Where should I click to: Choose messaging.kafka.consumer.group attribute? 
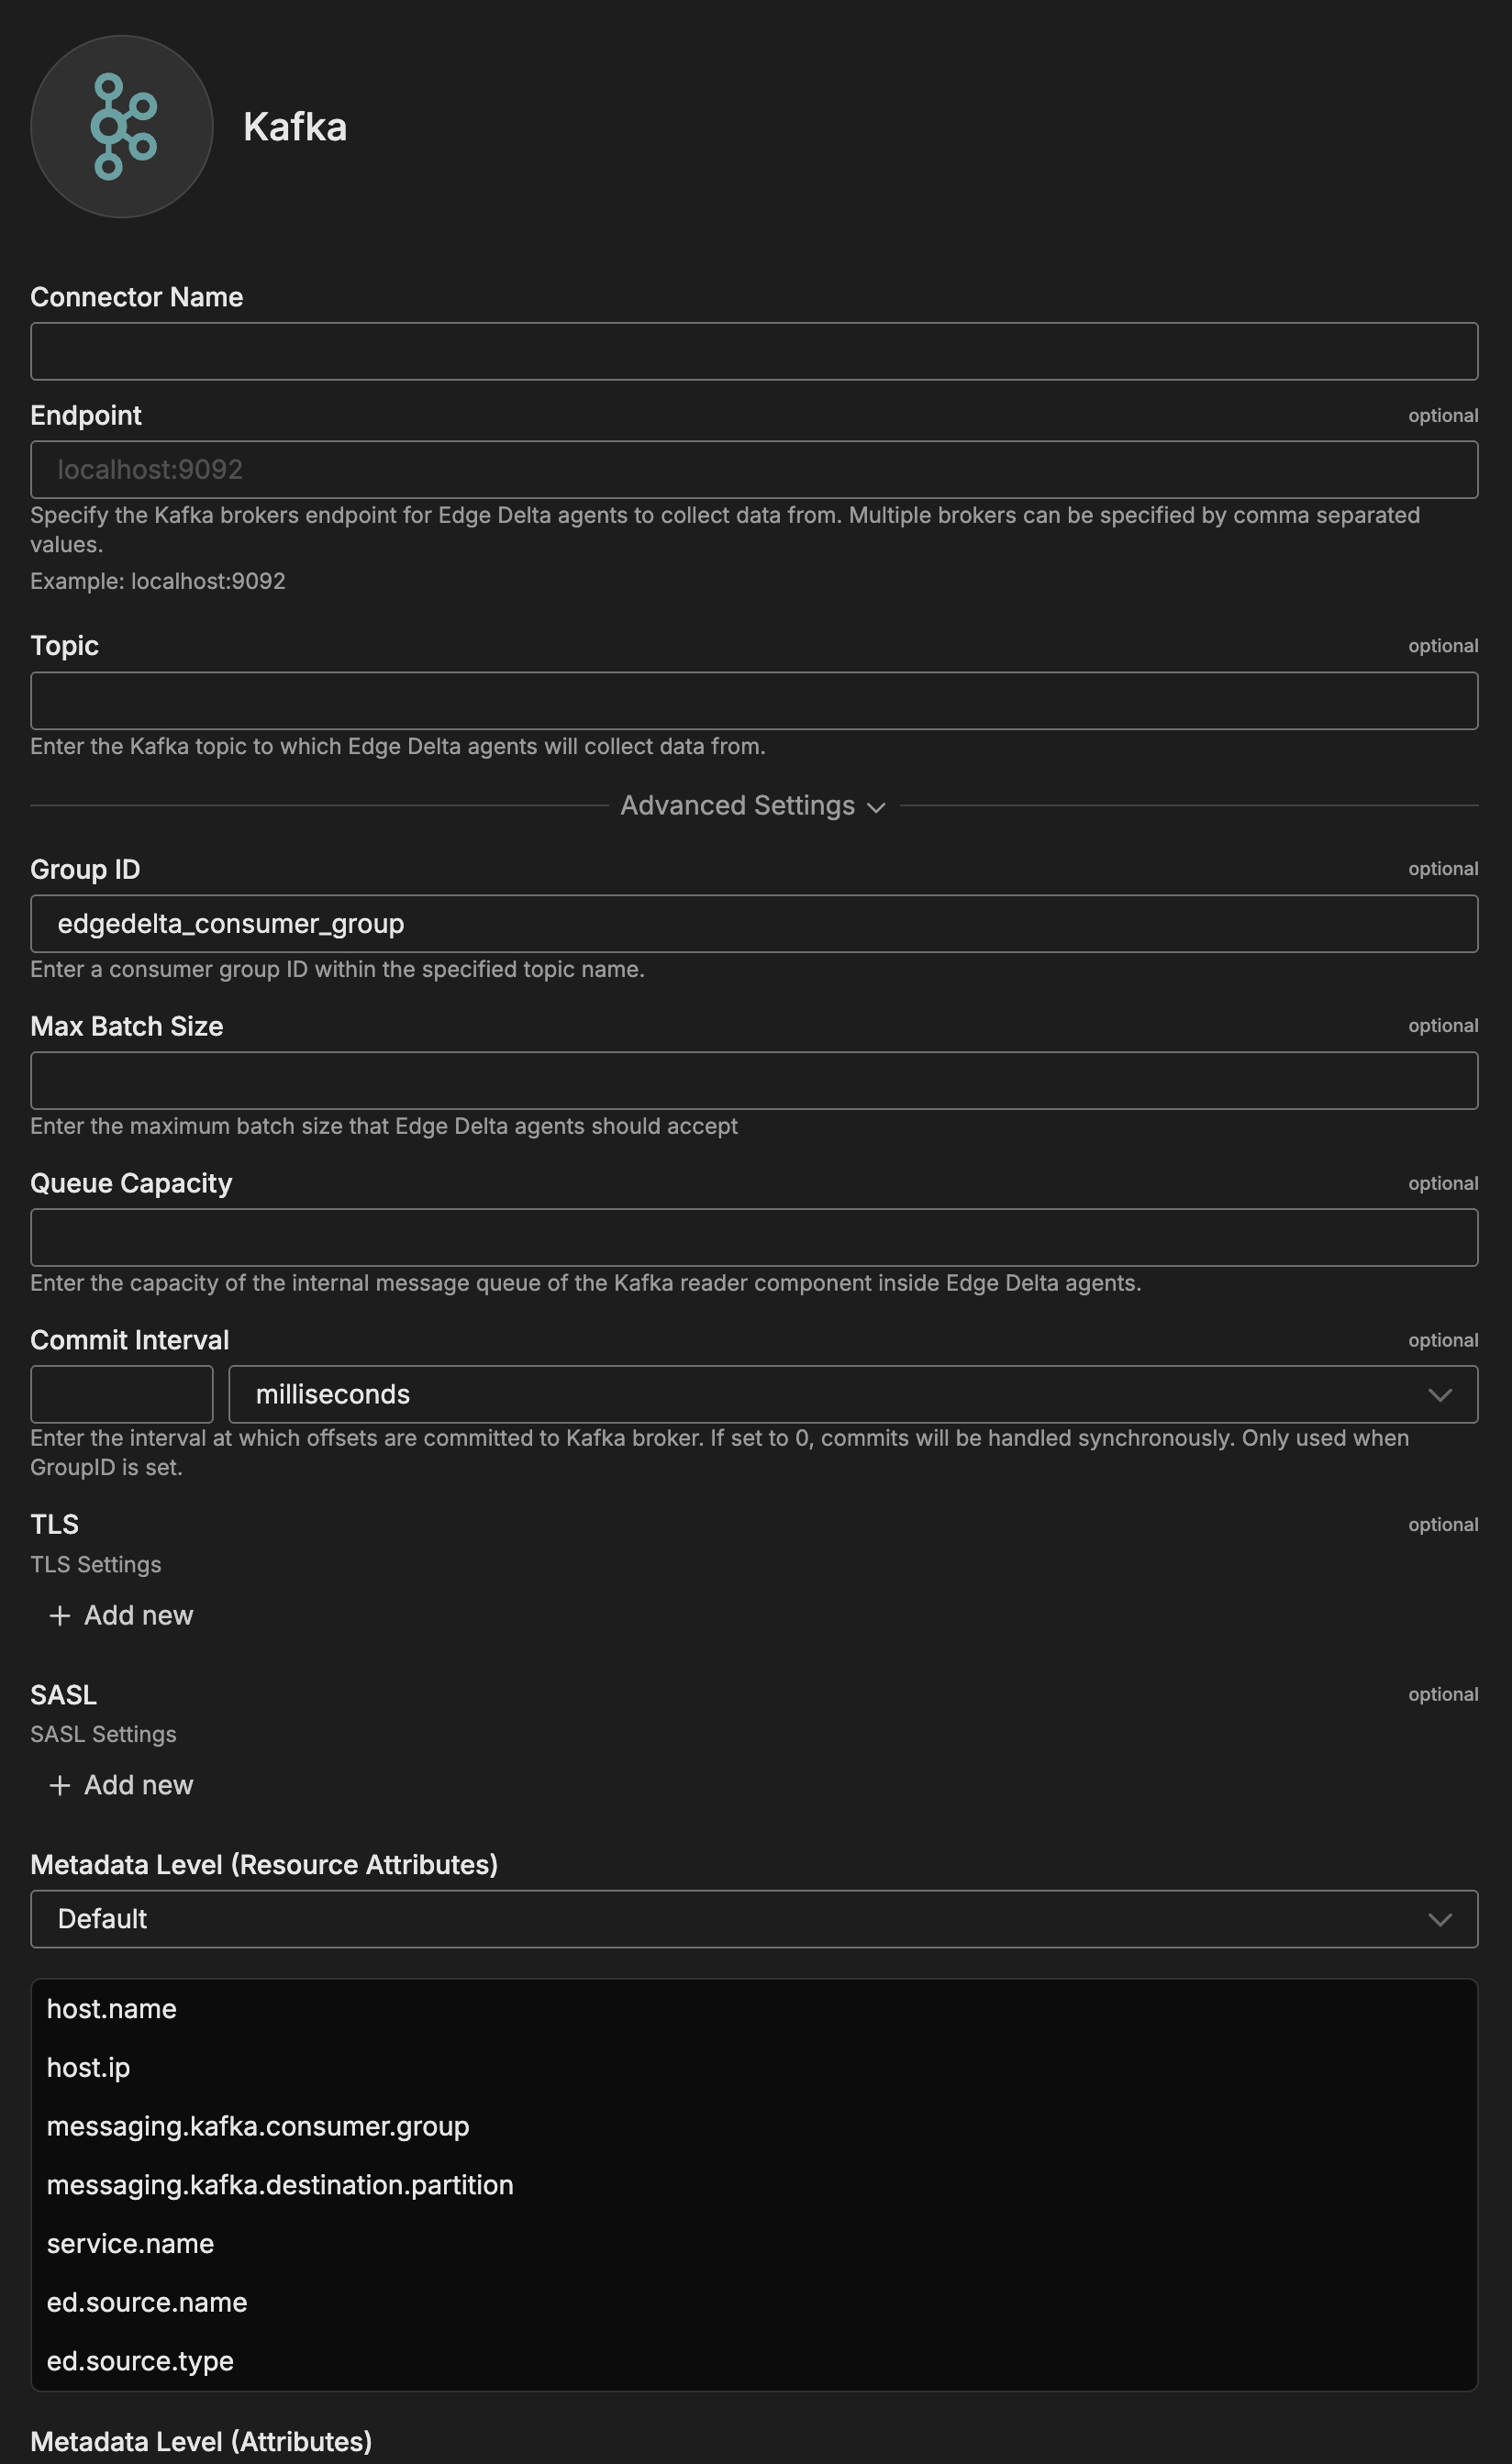click(258, 2126)
